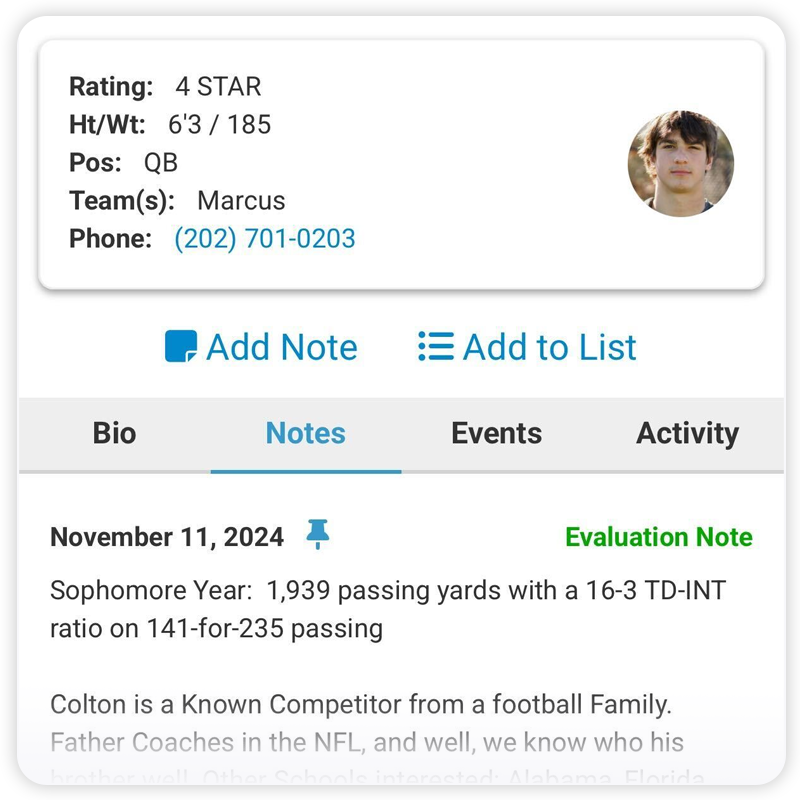The width and height of the screenshot is (800, 800).
Task: Go to the Activity tab
Action: [x=688, y=433]
